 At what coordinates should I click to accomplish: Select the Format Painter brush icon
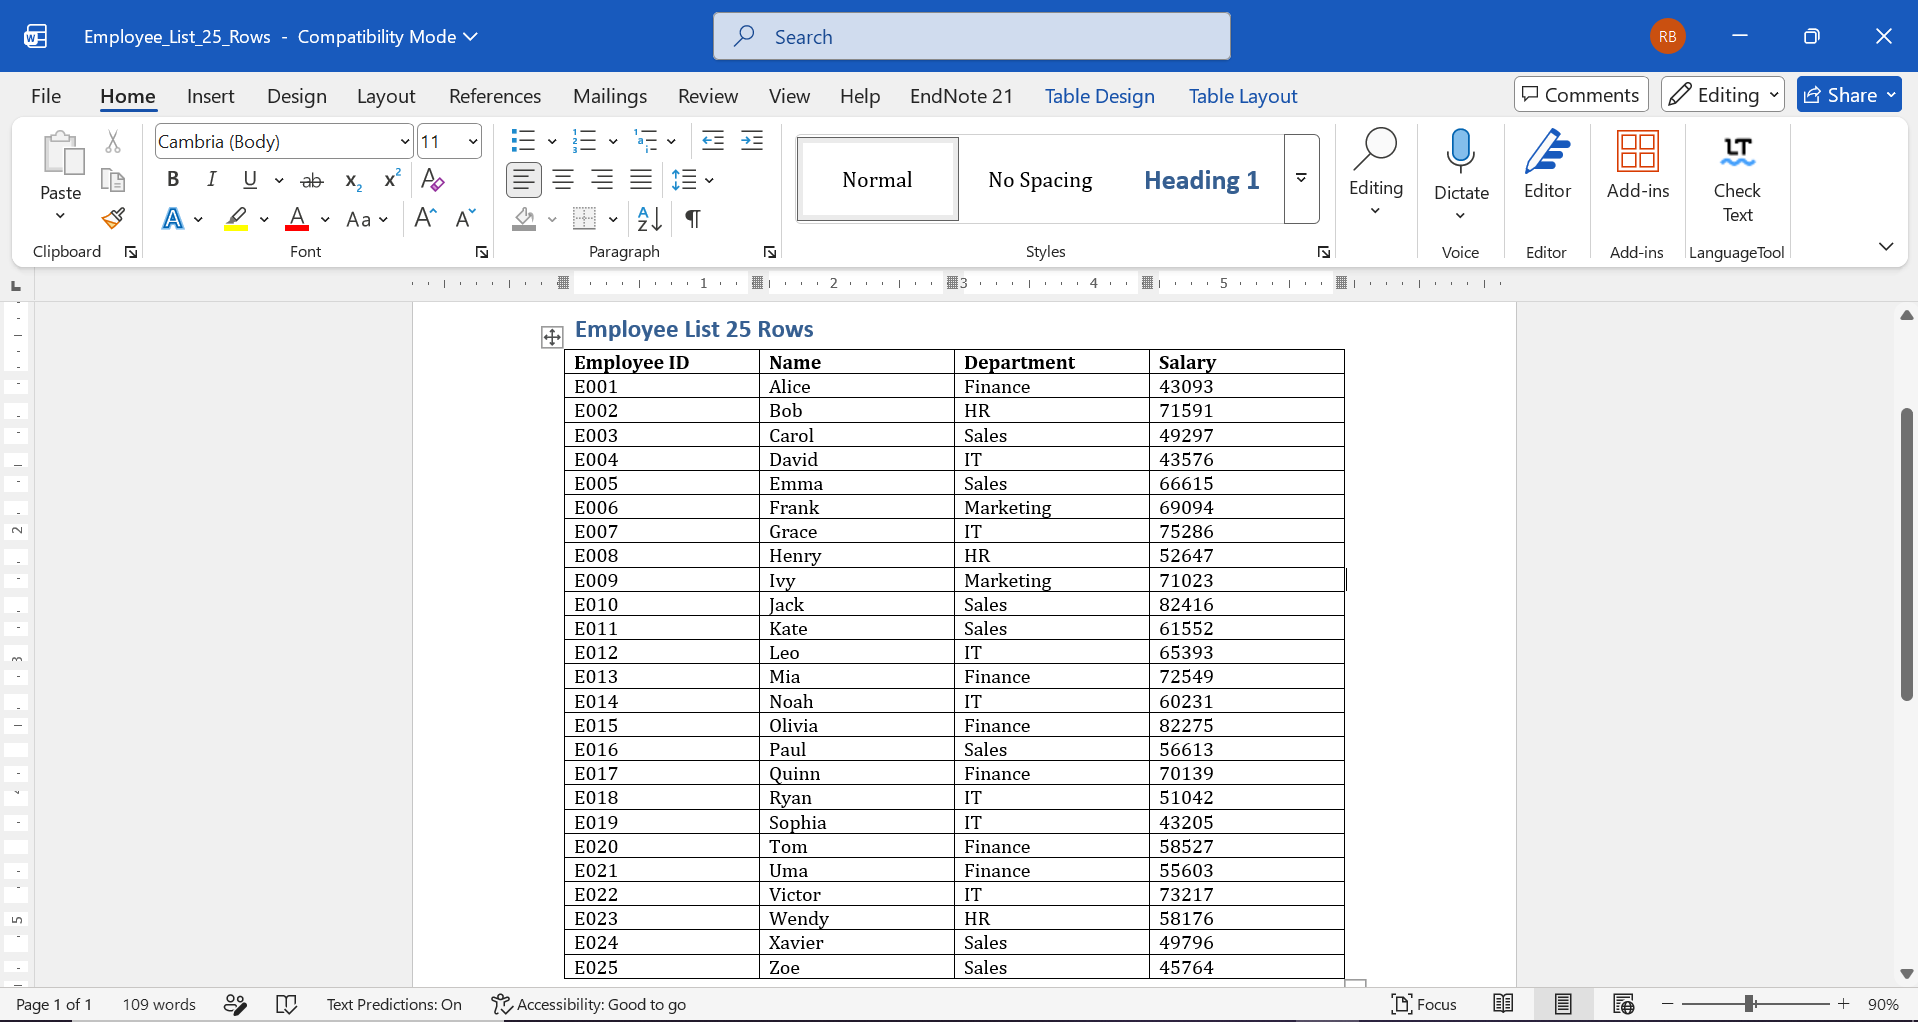coord(113,218)
